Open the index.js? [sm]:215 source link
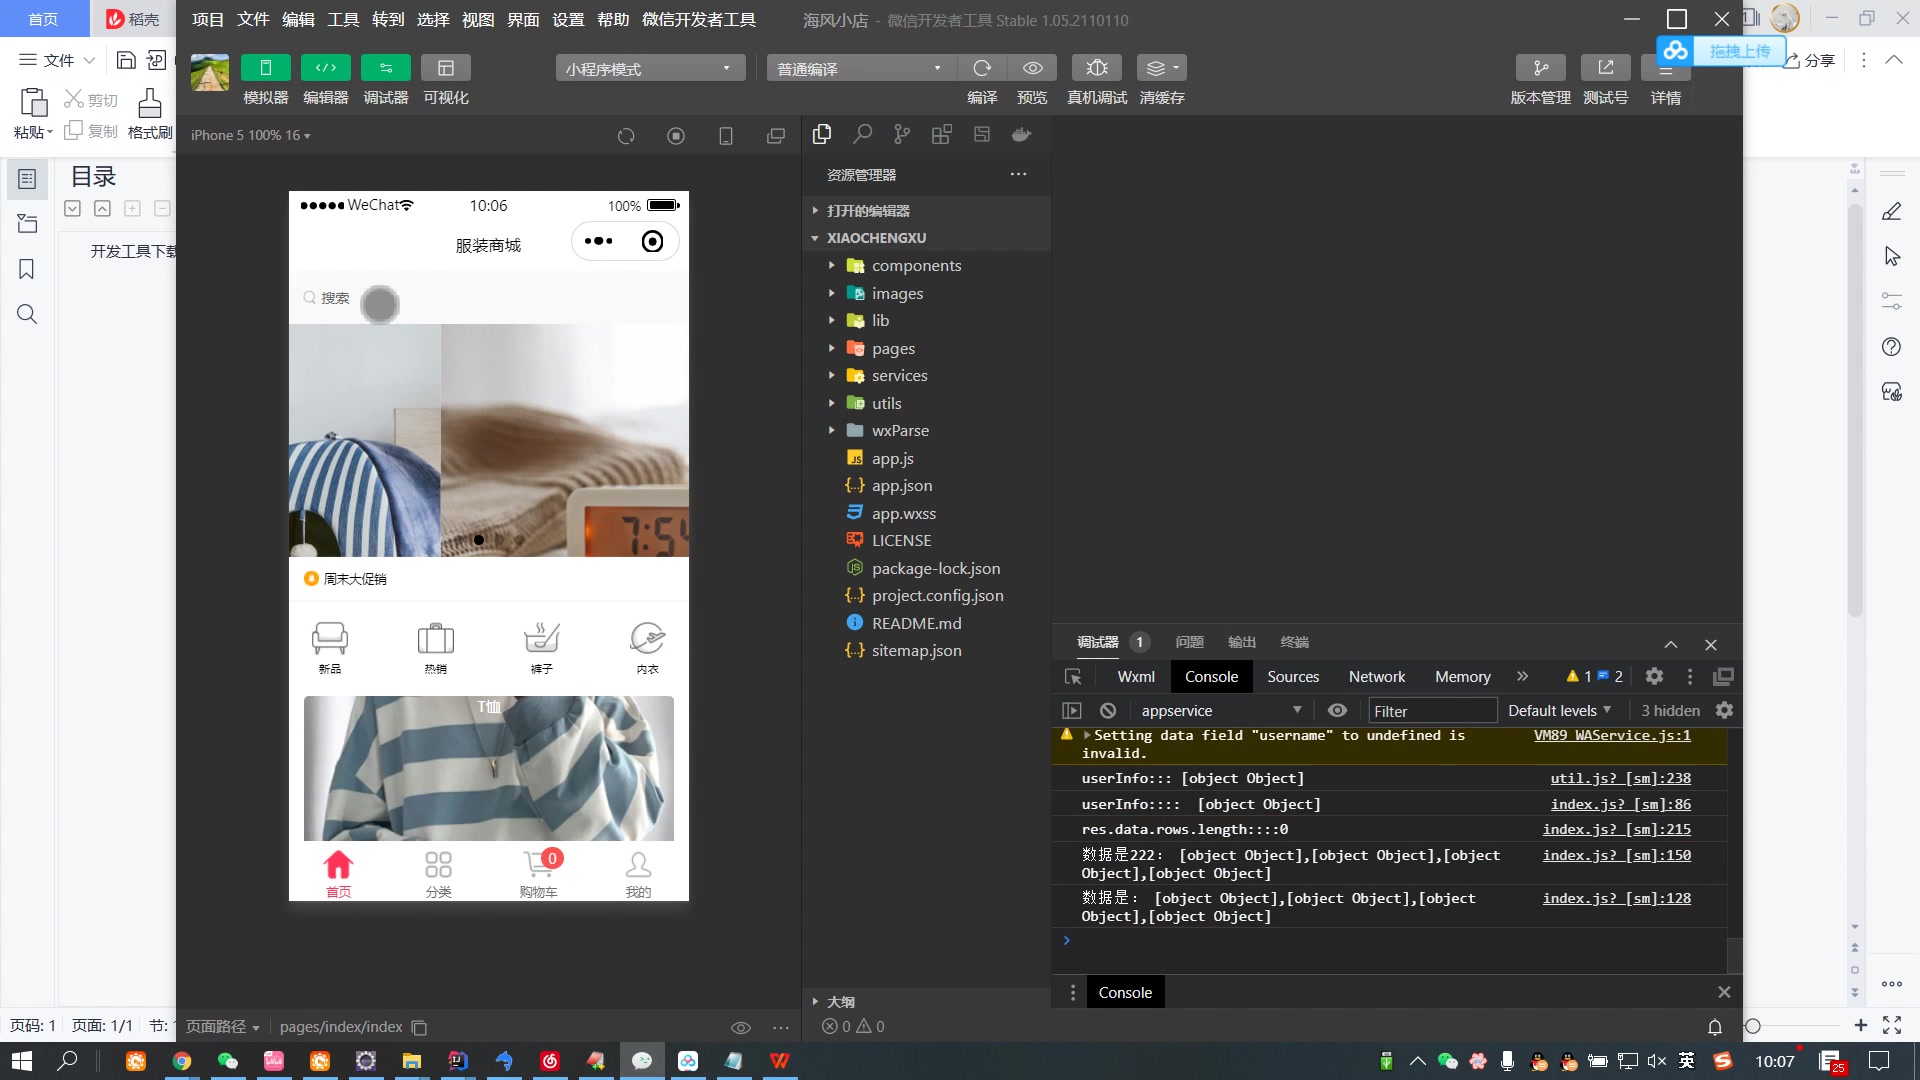The width and height of the screenshot is (1920, 1080). [x=1616, y=829]
